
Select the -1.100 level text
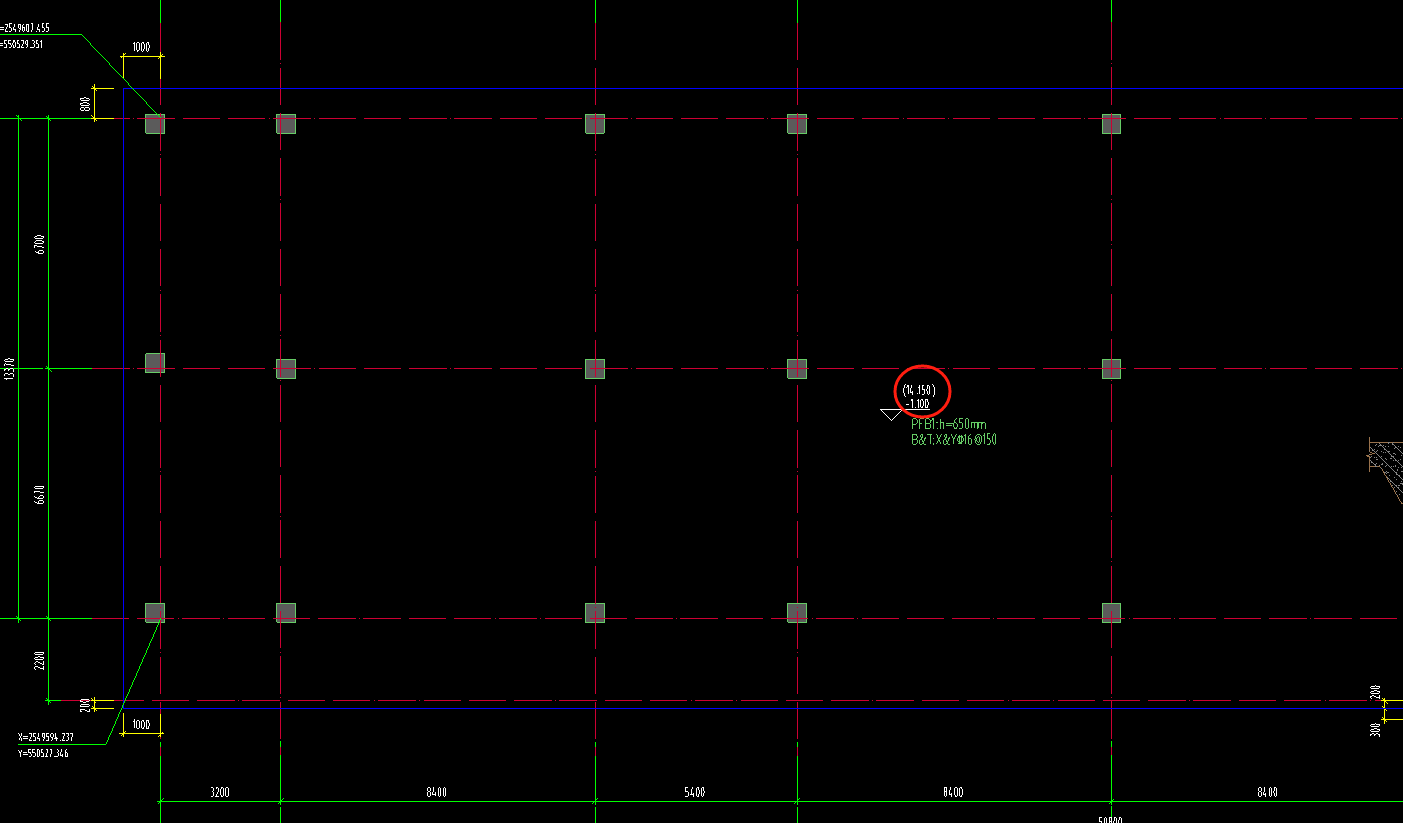pos(918,404)
